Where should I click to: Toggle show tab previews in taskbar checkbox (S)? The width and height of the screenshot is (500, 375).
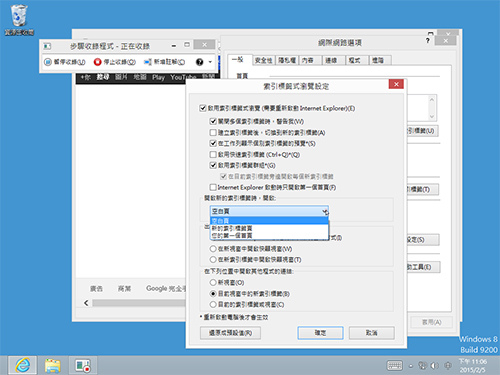click(213, 143)
